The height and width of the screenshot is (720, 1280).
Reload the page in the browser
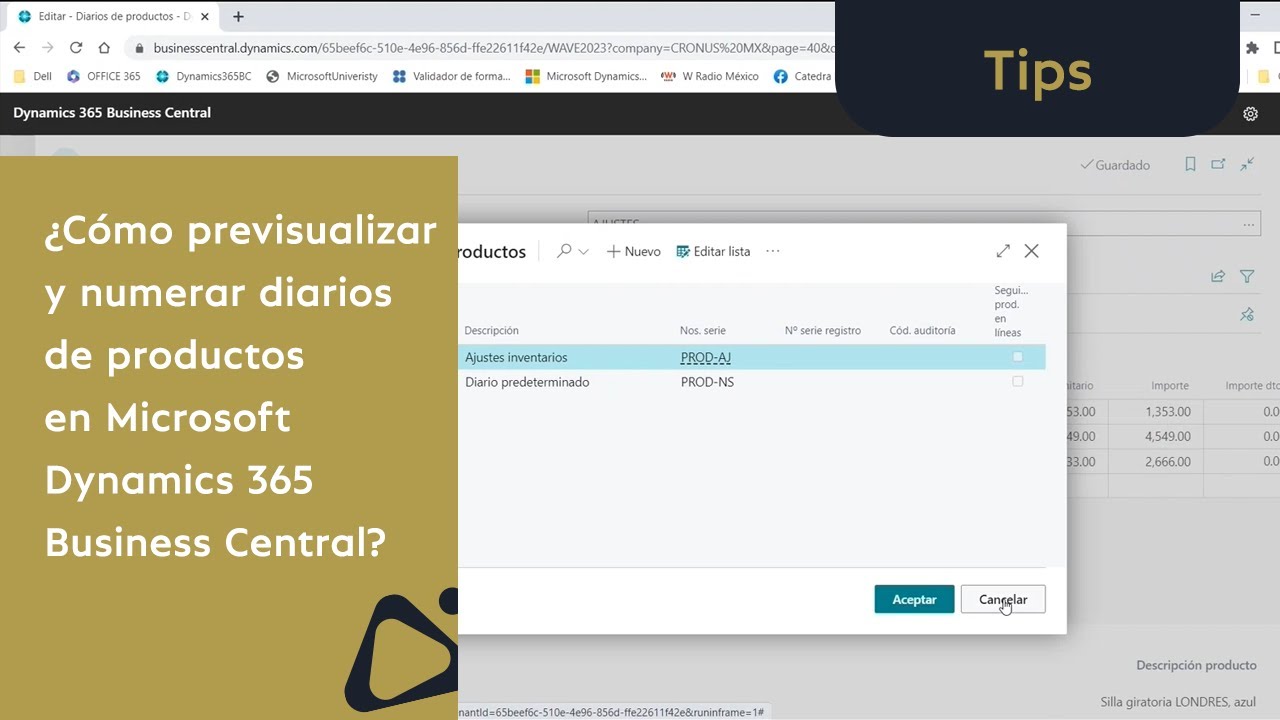point(76,47)
